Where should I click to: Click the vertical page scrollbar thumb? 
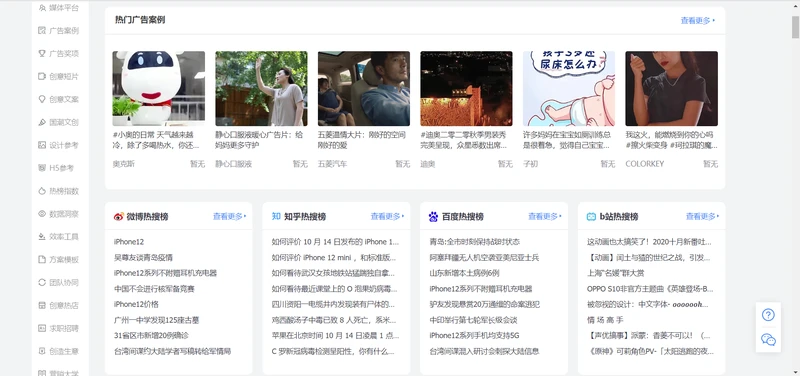795,27
